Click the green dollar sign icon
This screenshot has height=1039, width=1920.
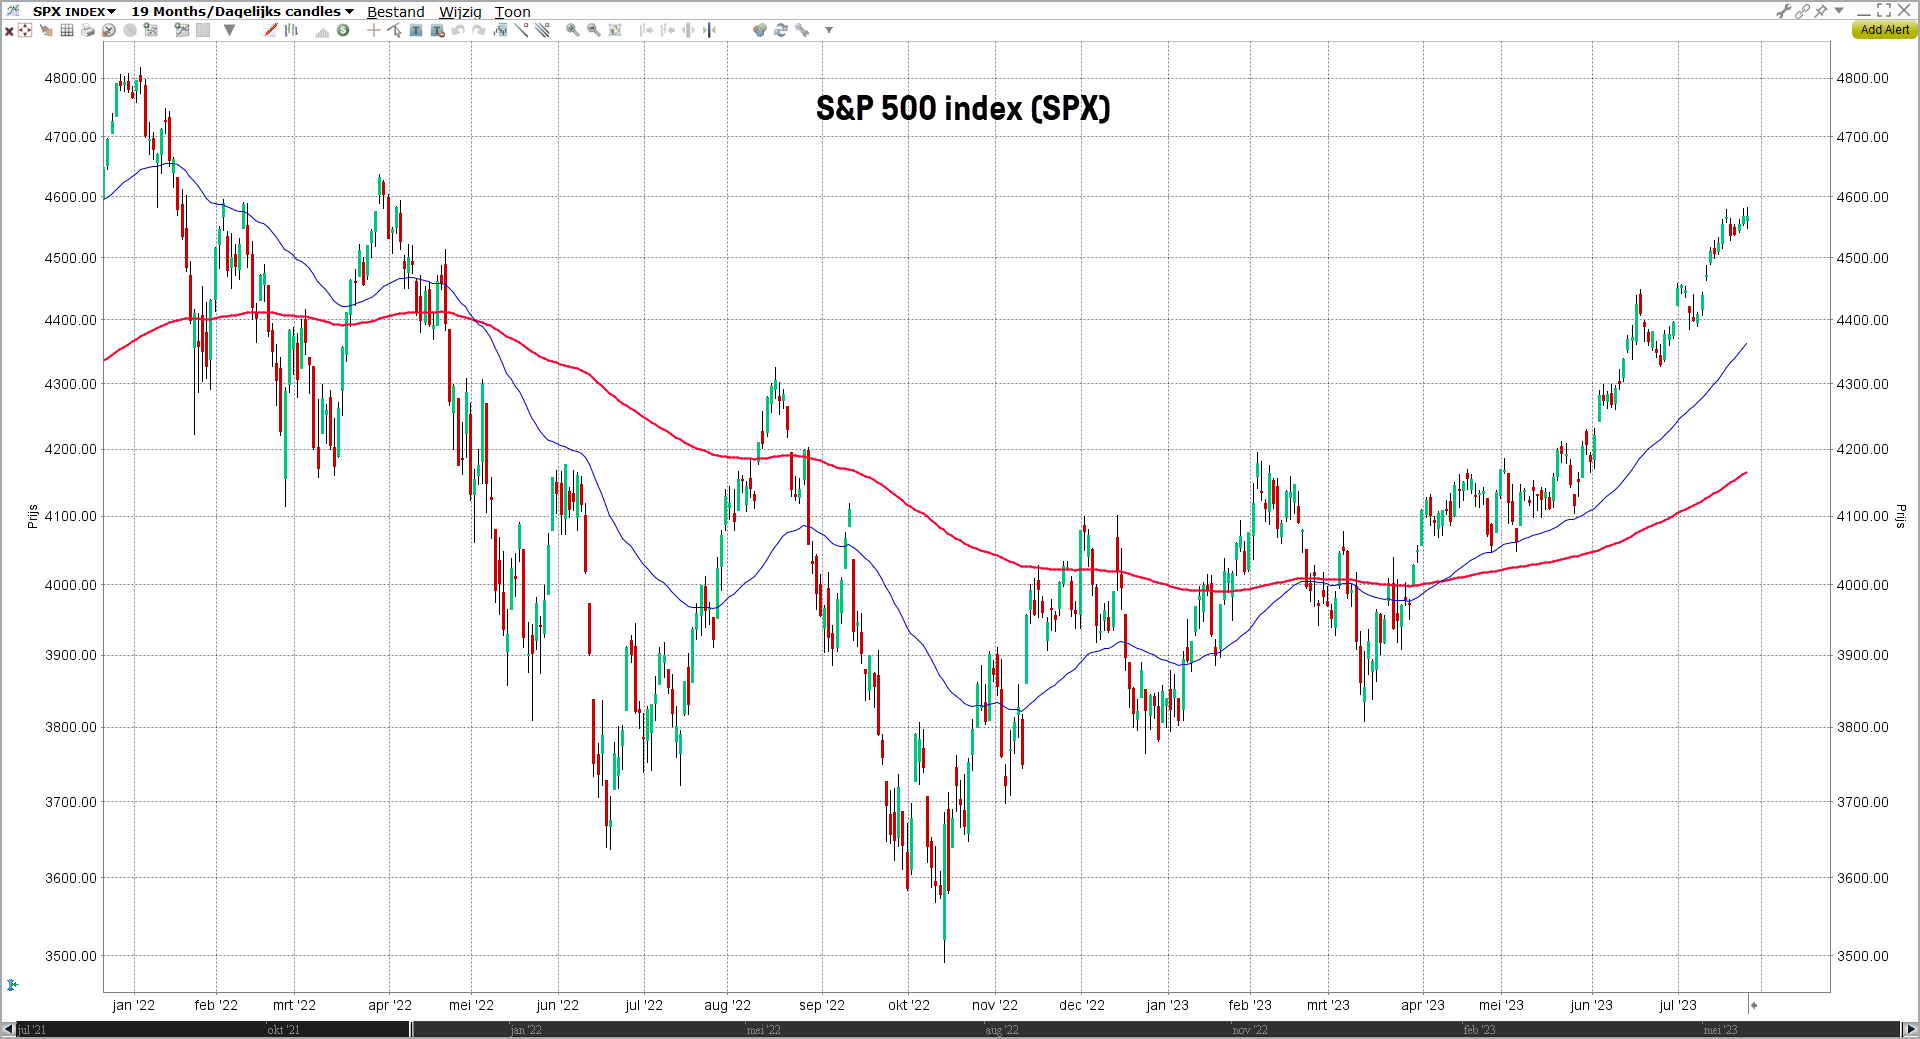(343, 30)
